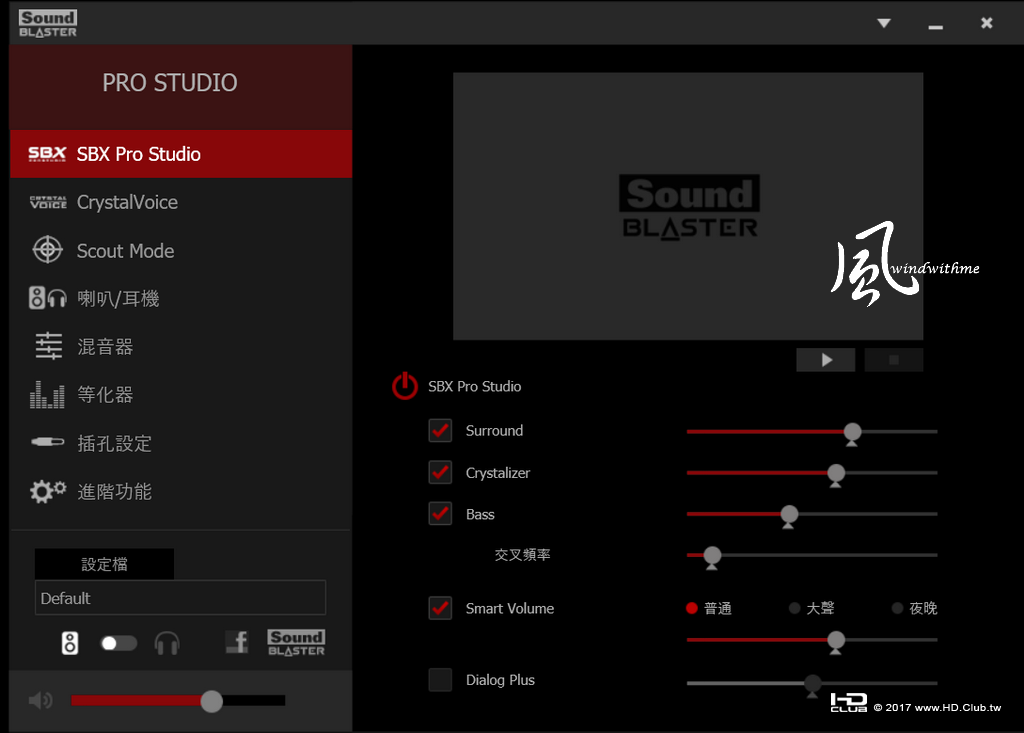Screen dimensions: 1024x733
Task: Click the SBX Pro Studio power icon
Action: point(404,386)
